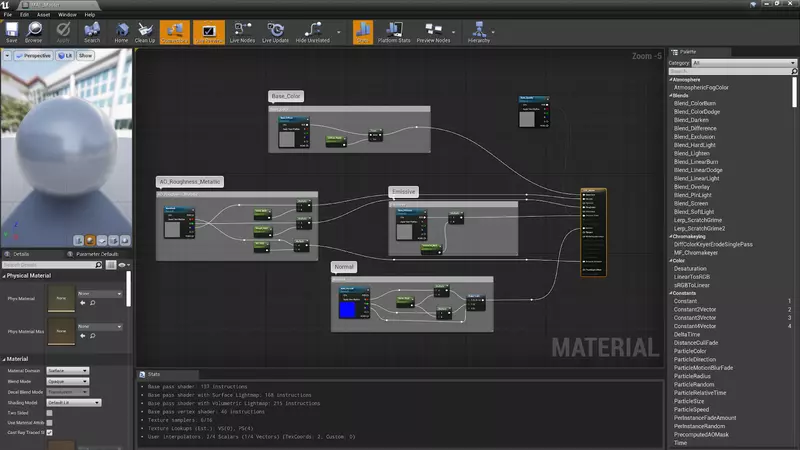The width and height of the screenshot is (800, 450).
Task: Collapse the Physical Material section
Action: [x=4, y=276]
